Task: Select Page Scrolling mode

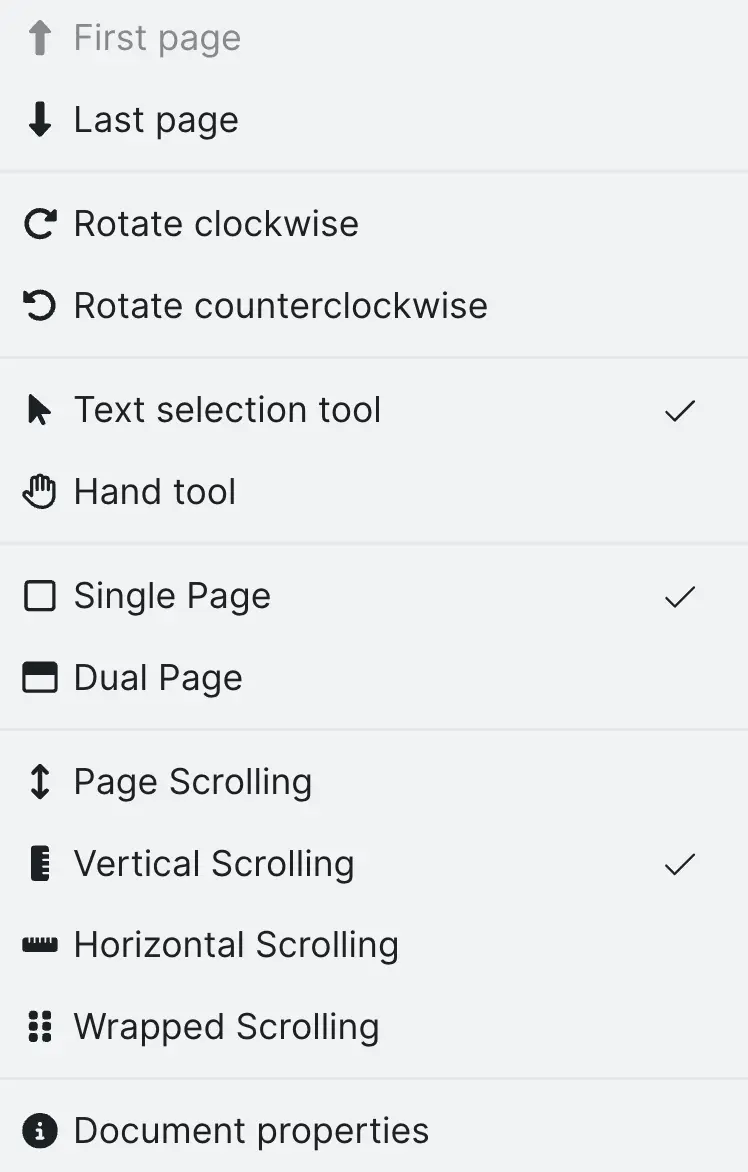Action: [x=193, y=781]
